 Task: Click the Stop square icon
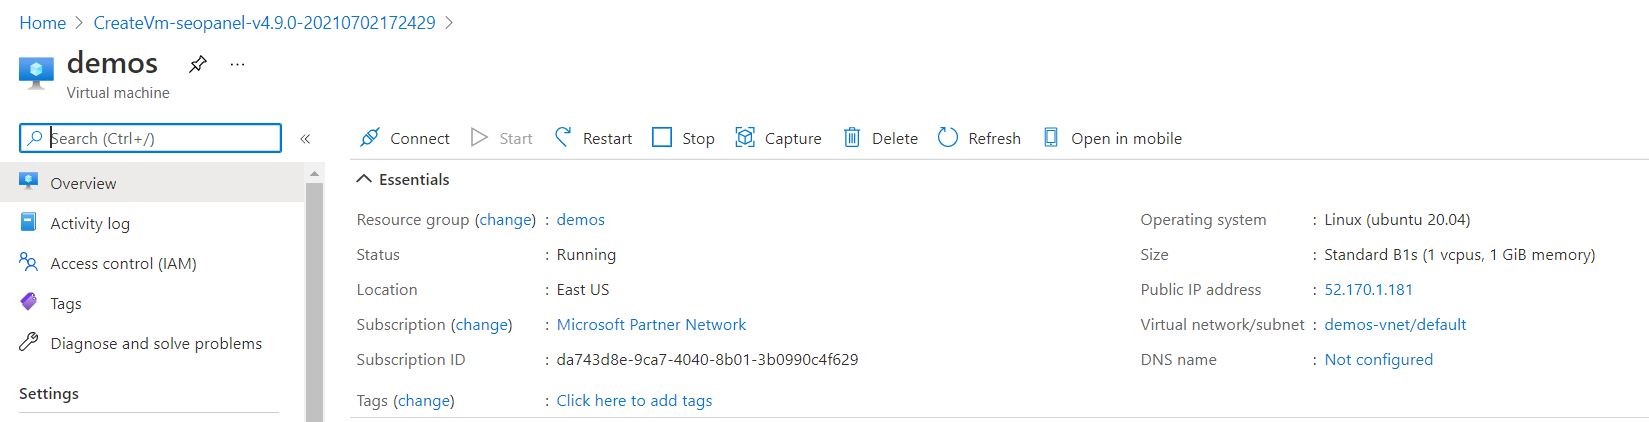tap(662, 138)
